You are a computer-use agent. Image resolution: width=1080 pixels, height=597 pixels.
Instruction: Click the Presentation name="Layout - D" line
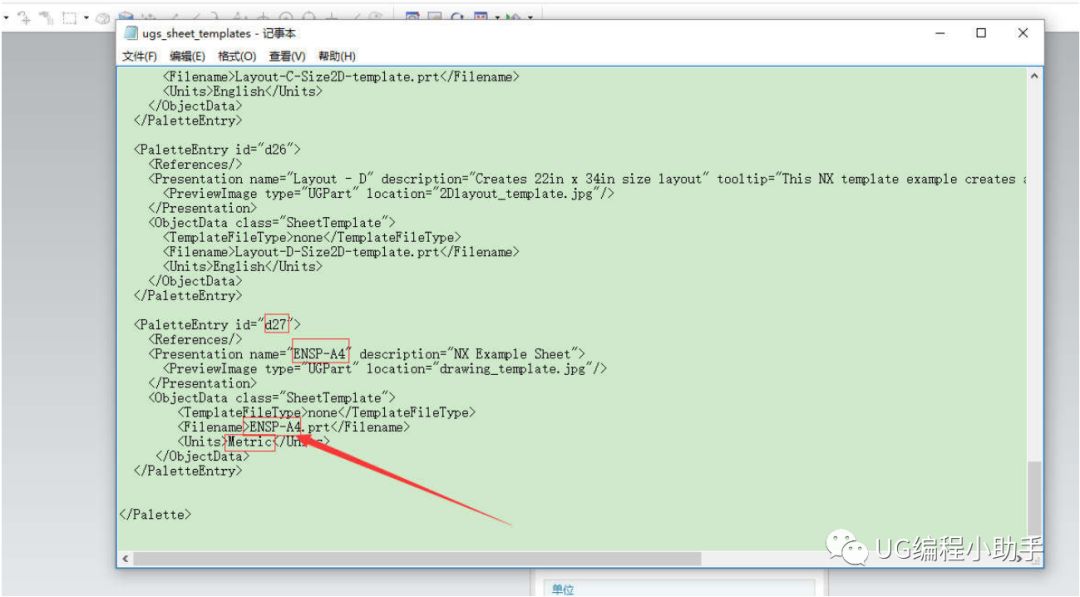pos(588,179)
